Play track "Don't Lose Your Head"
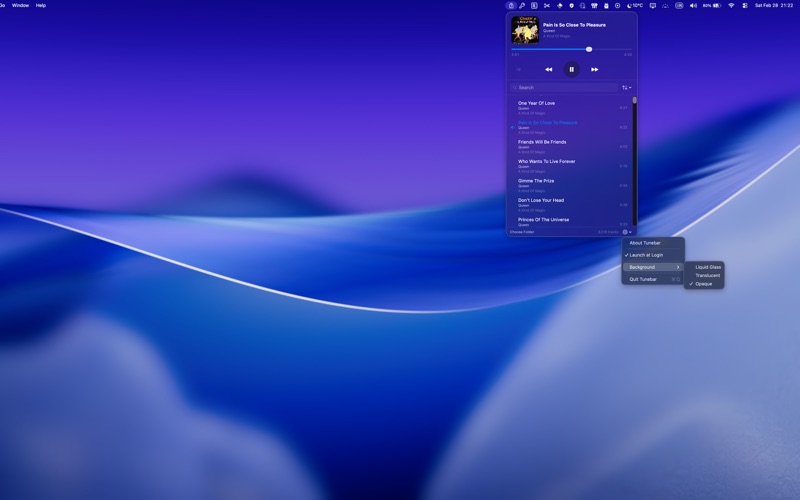This screenshot has width=800, height=500. [570, 205]
